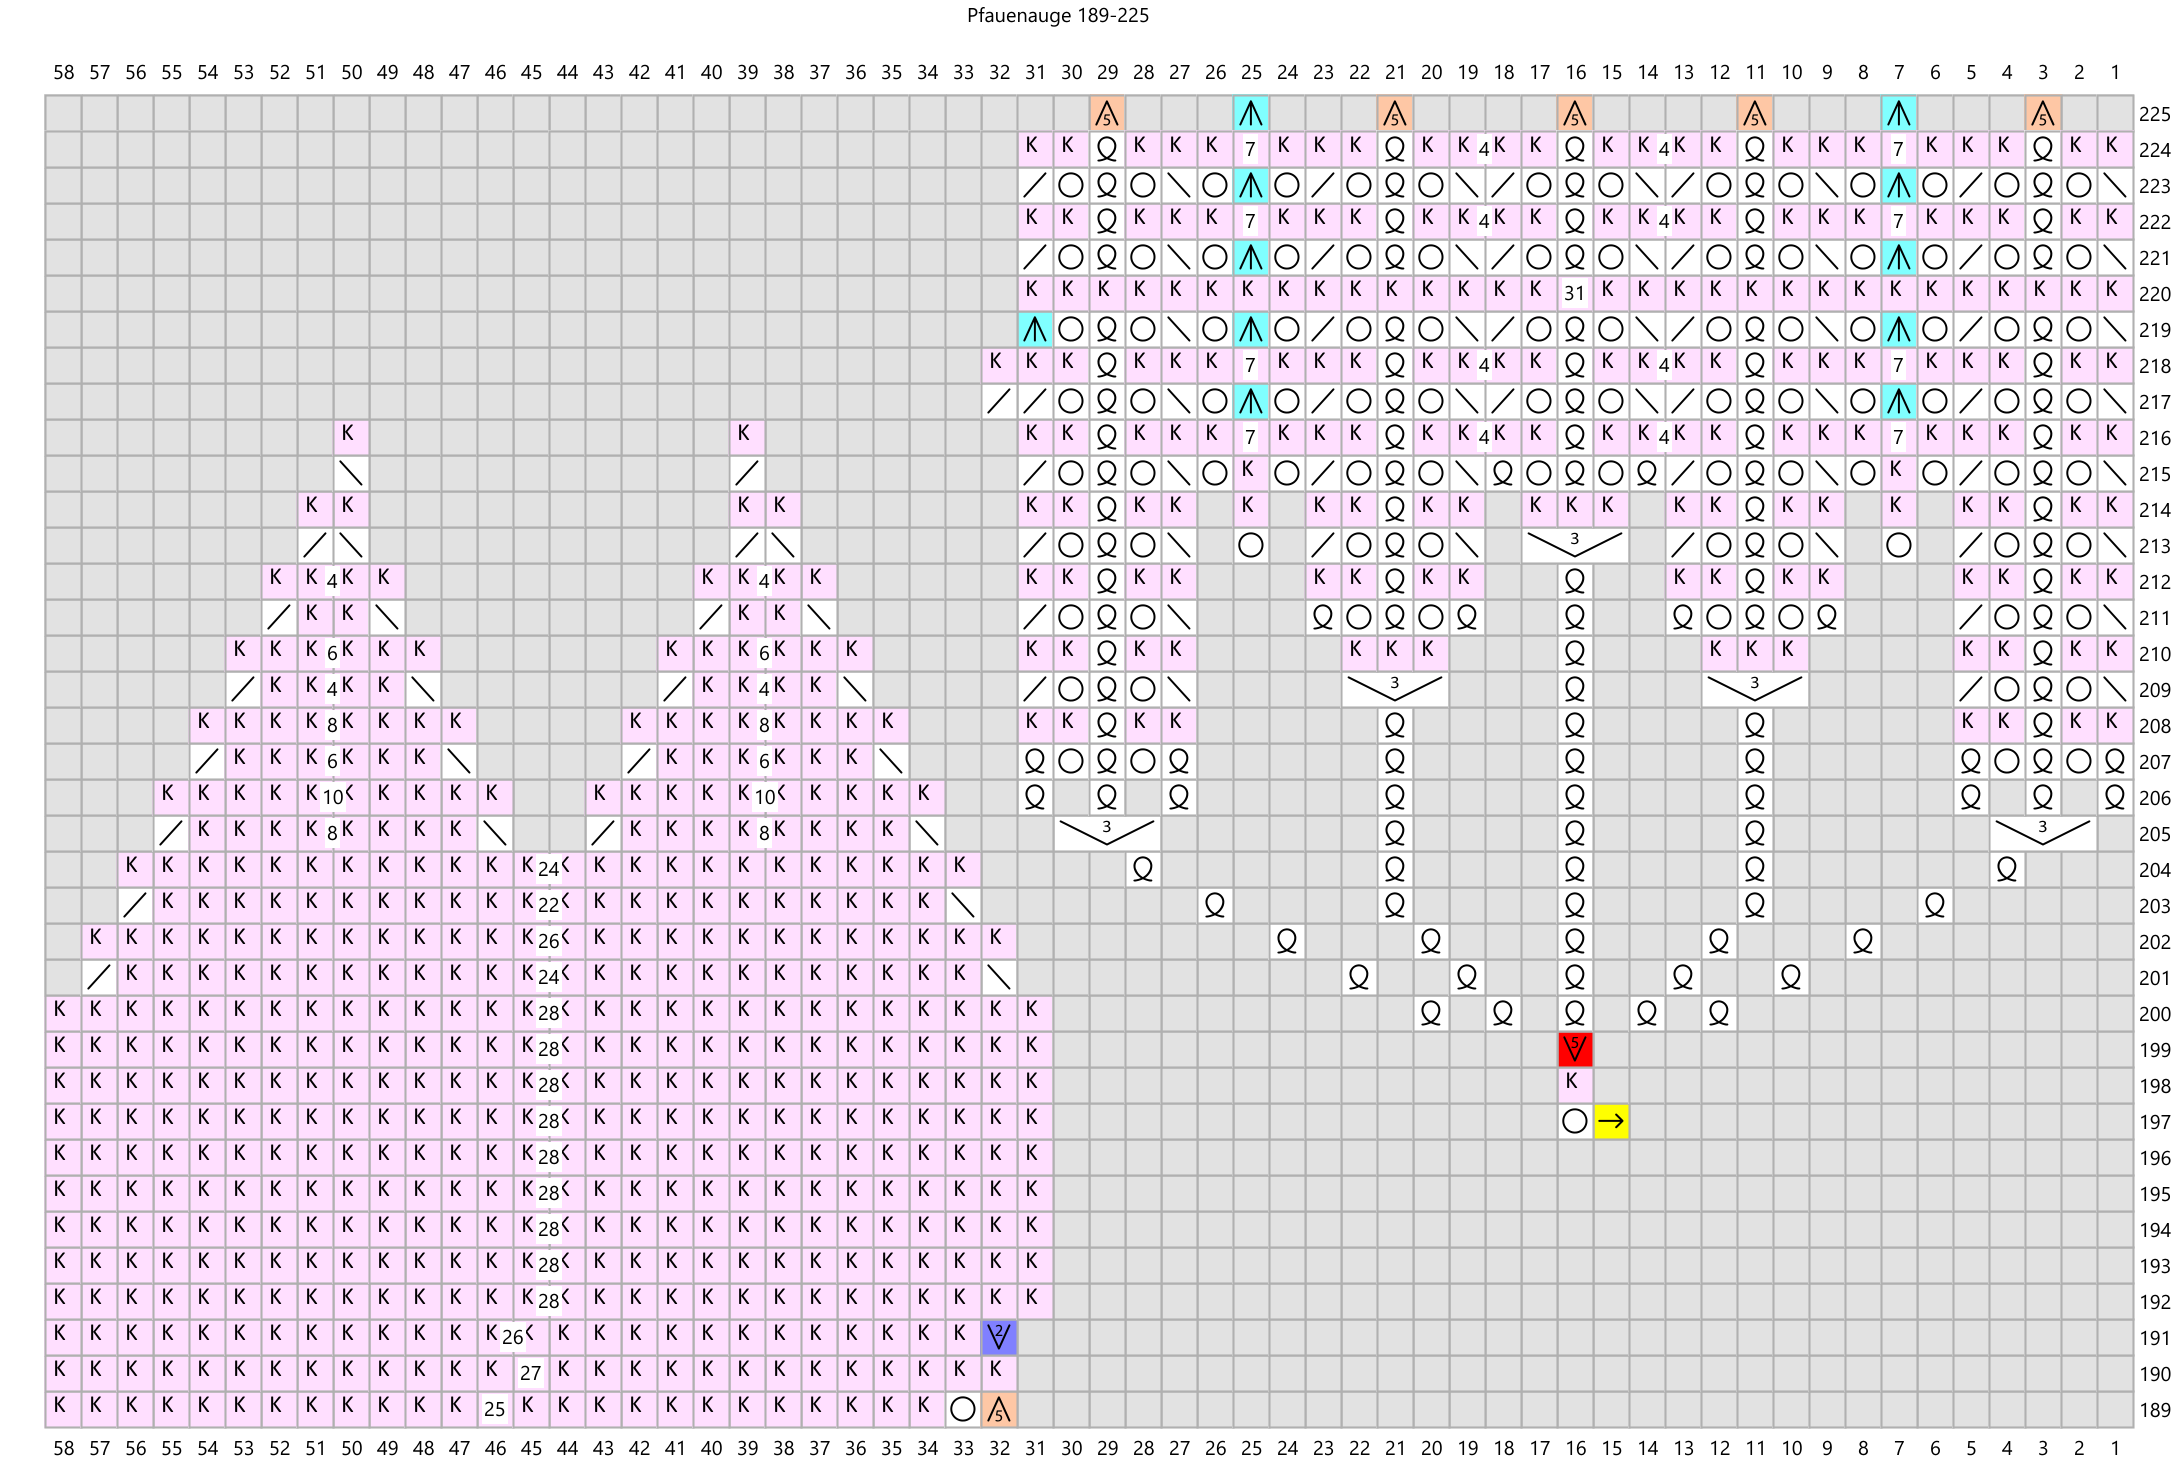Click row label 225 on the right edge
Image resolution: width=2178 pixels, height=1472 pixels.
click(x=2154, y=114)
